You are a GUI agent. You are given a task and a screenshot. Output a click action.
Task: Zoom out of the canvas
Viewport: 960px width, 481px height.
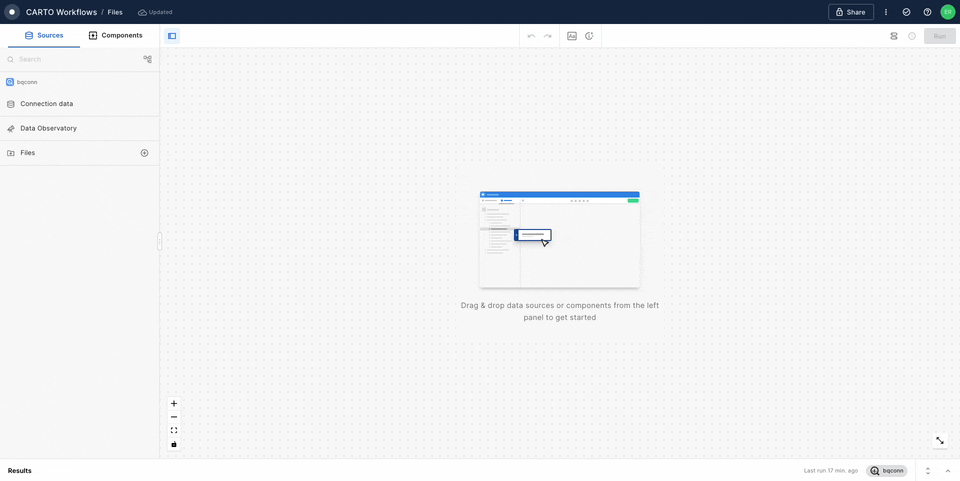pos(174,417)
